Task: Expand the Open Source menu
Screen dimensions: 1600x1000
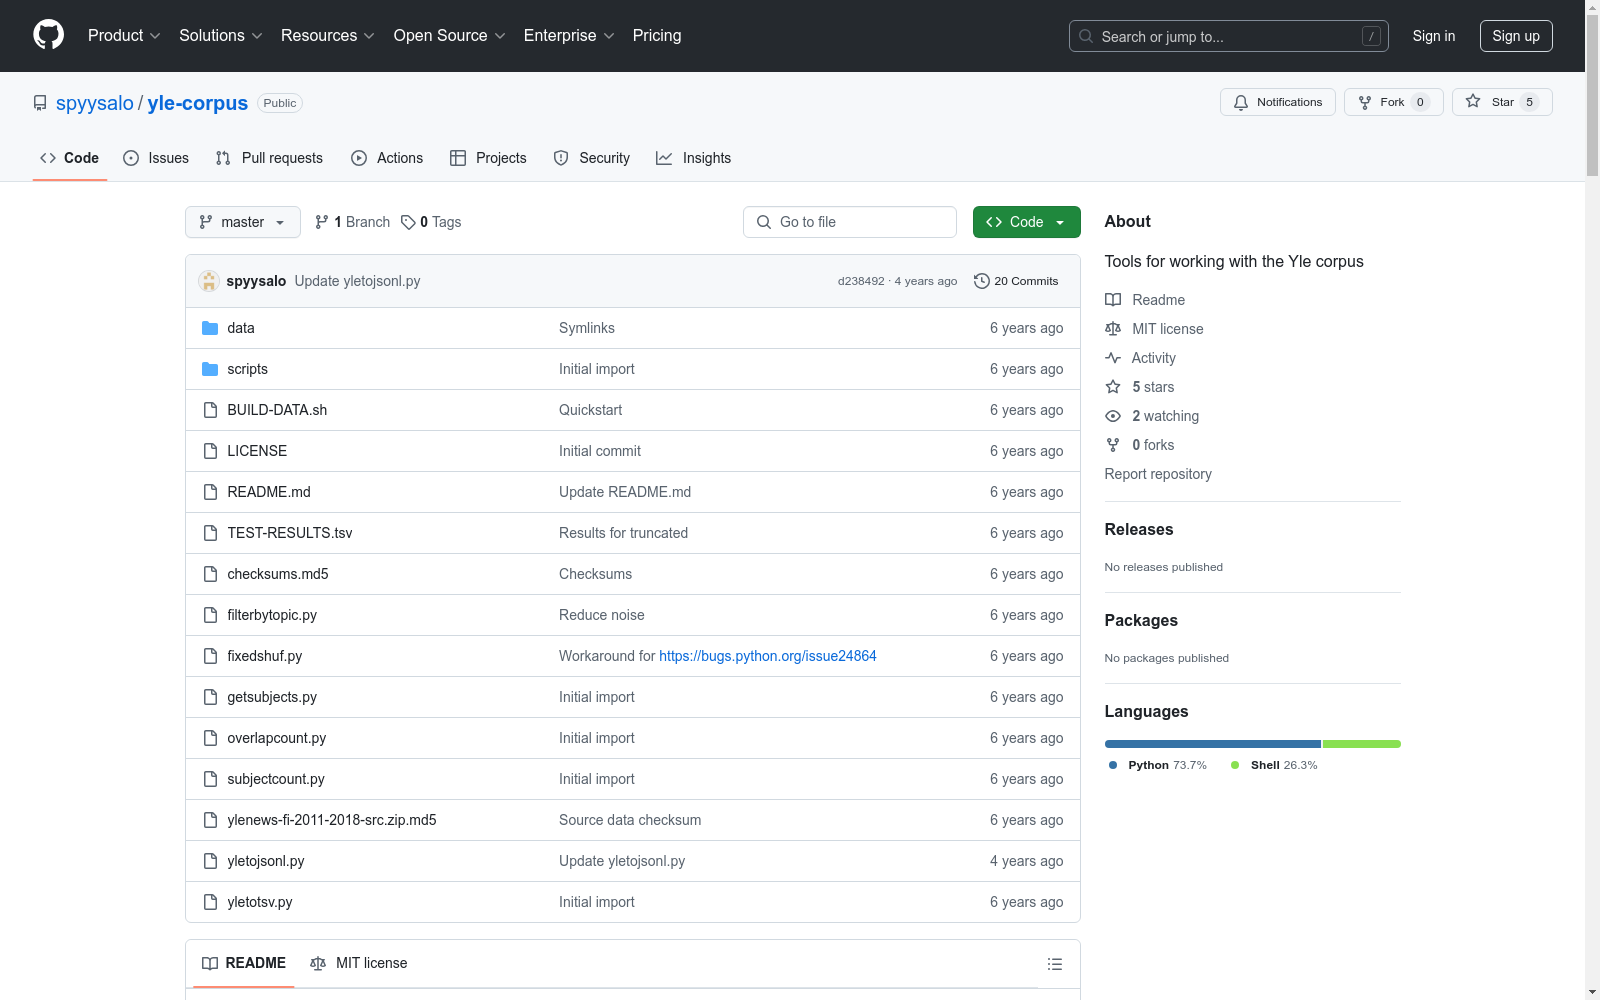Action: click(x=450, y=35)
